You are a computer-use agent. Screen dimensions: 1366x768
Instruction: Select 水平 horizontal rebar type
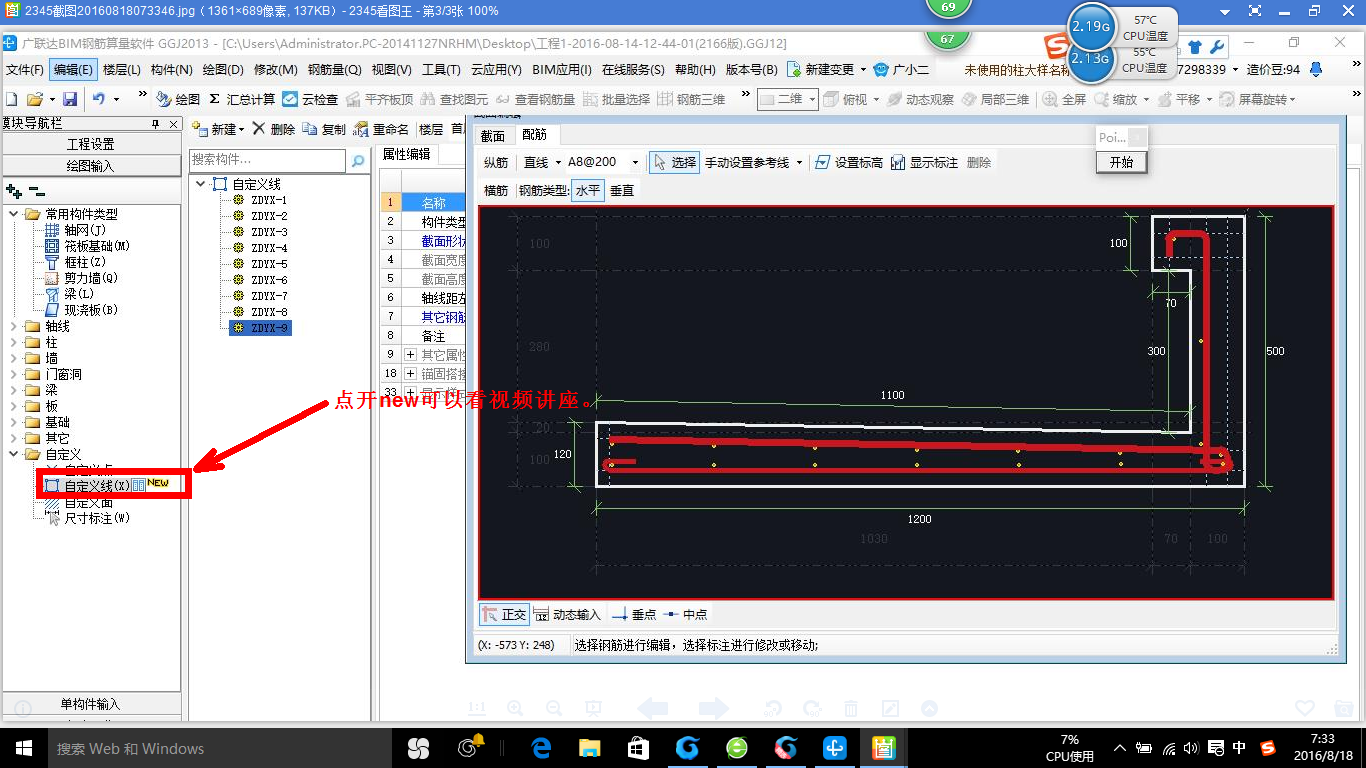pos(588,190)
